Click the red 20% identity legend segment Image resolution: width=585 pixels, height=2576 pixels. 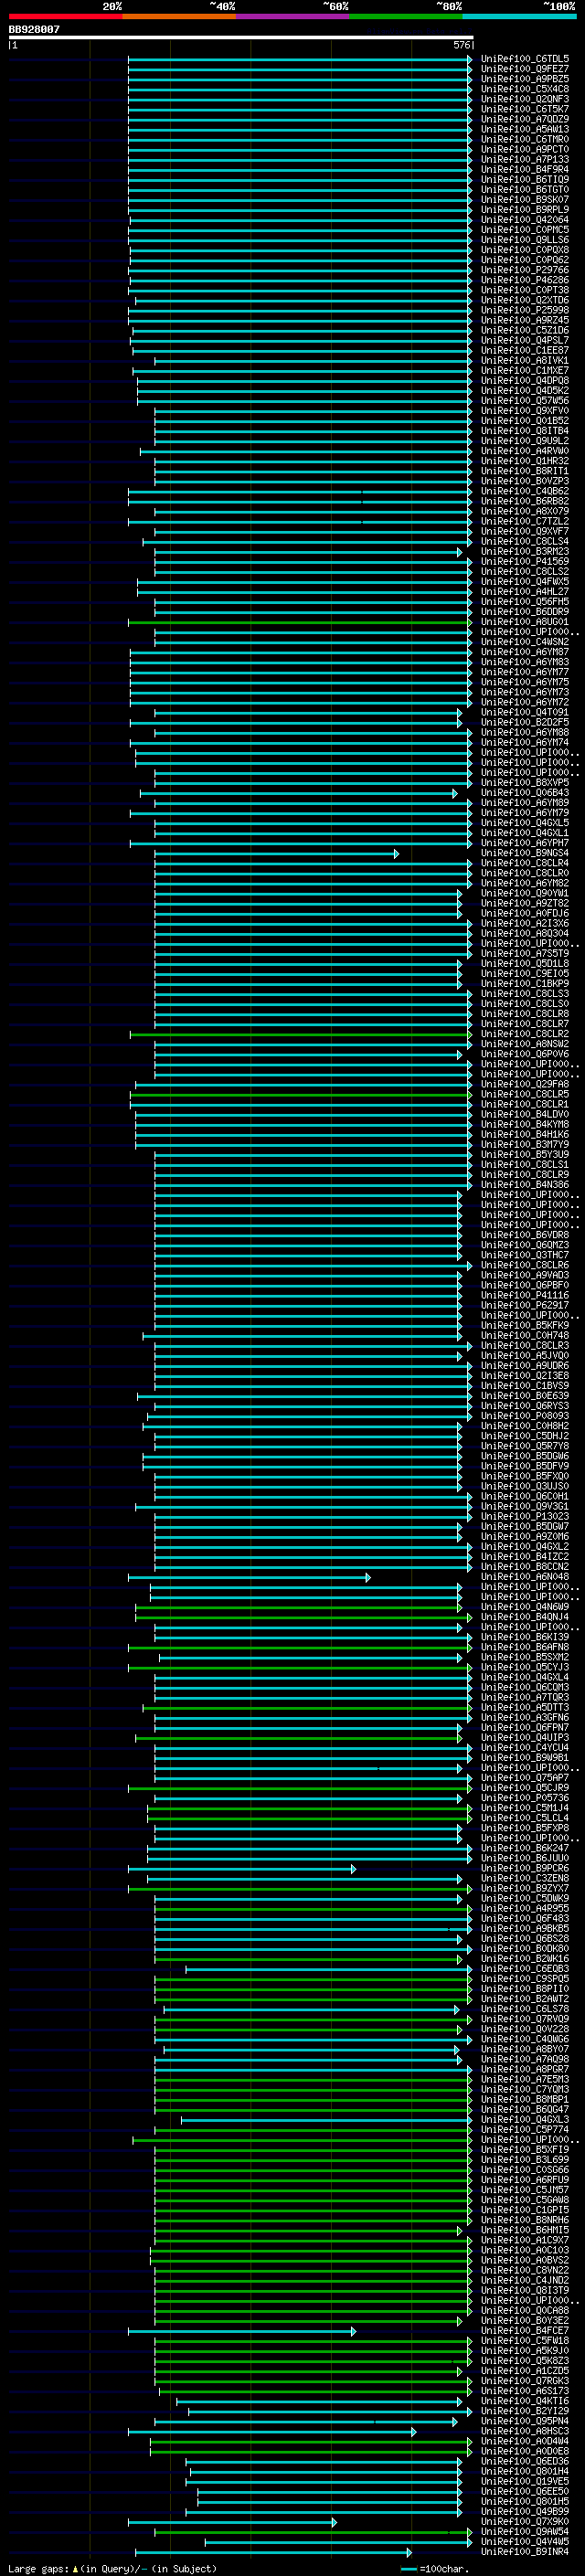66,16
